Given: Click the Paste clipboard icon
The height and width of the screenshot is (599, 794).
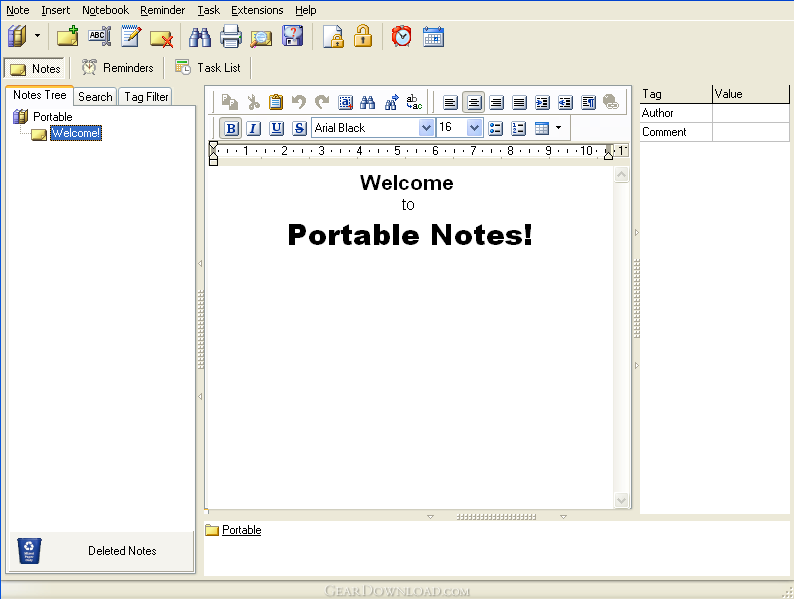Looking at the screenshot, I should 275,102.
